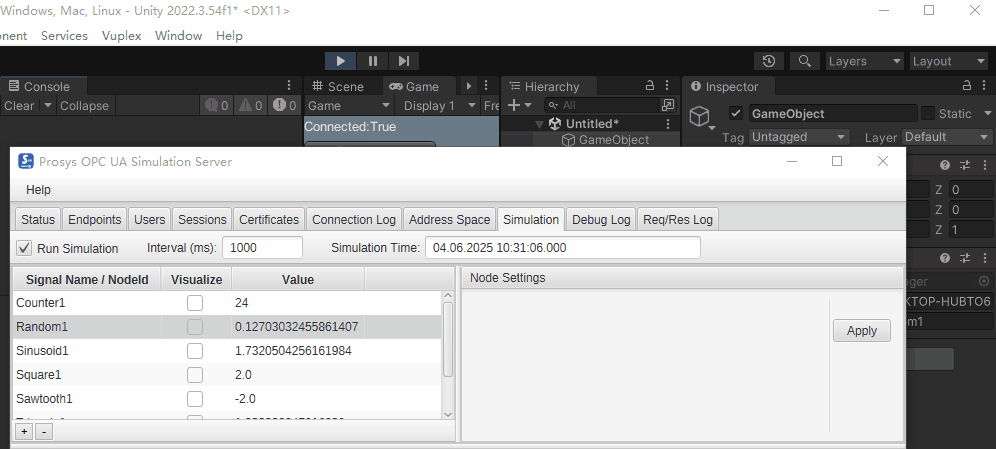Open Hierarchy panel three-dot menu
The height and width of the screenshot is (449, 996).
point(667,86)
